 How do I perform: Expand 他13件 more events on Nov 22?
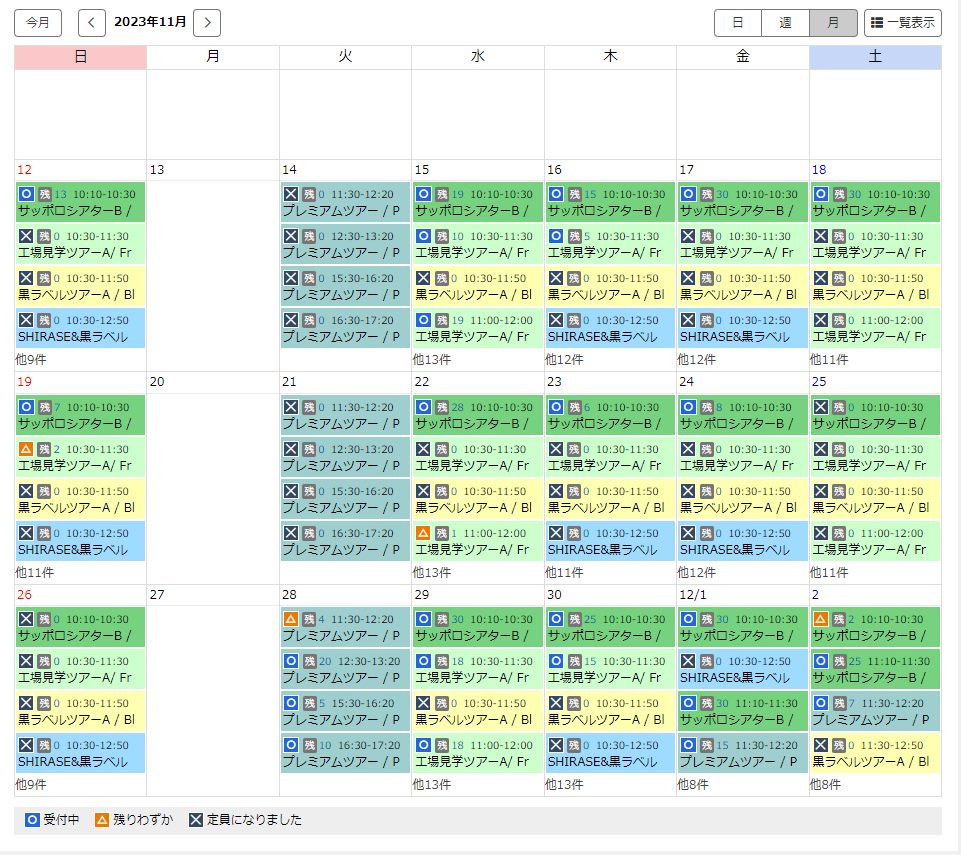432,572
